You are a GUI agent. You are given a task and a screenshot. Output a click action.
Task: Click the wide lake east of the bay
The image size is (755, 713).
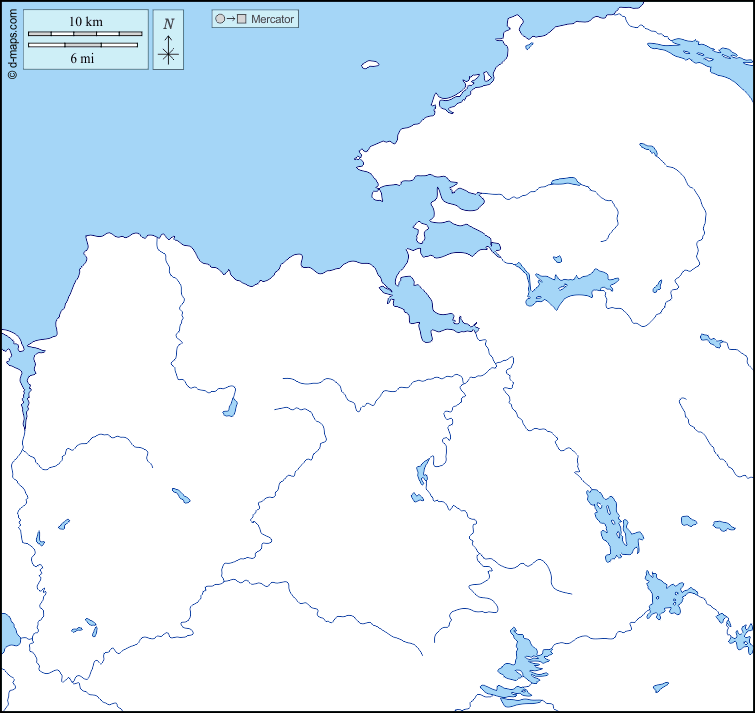click(570, 288)
